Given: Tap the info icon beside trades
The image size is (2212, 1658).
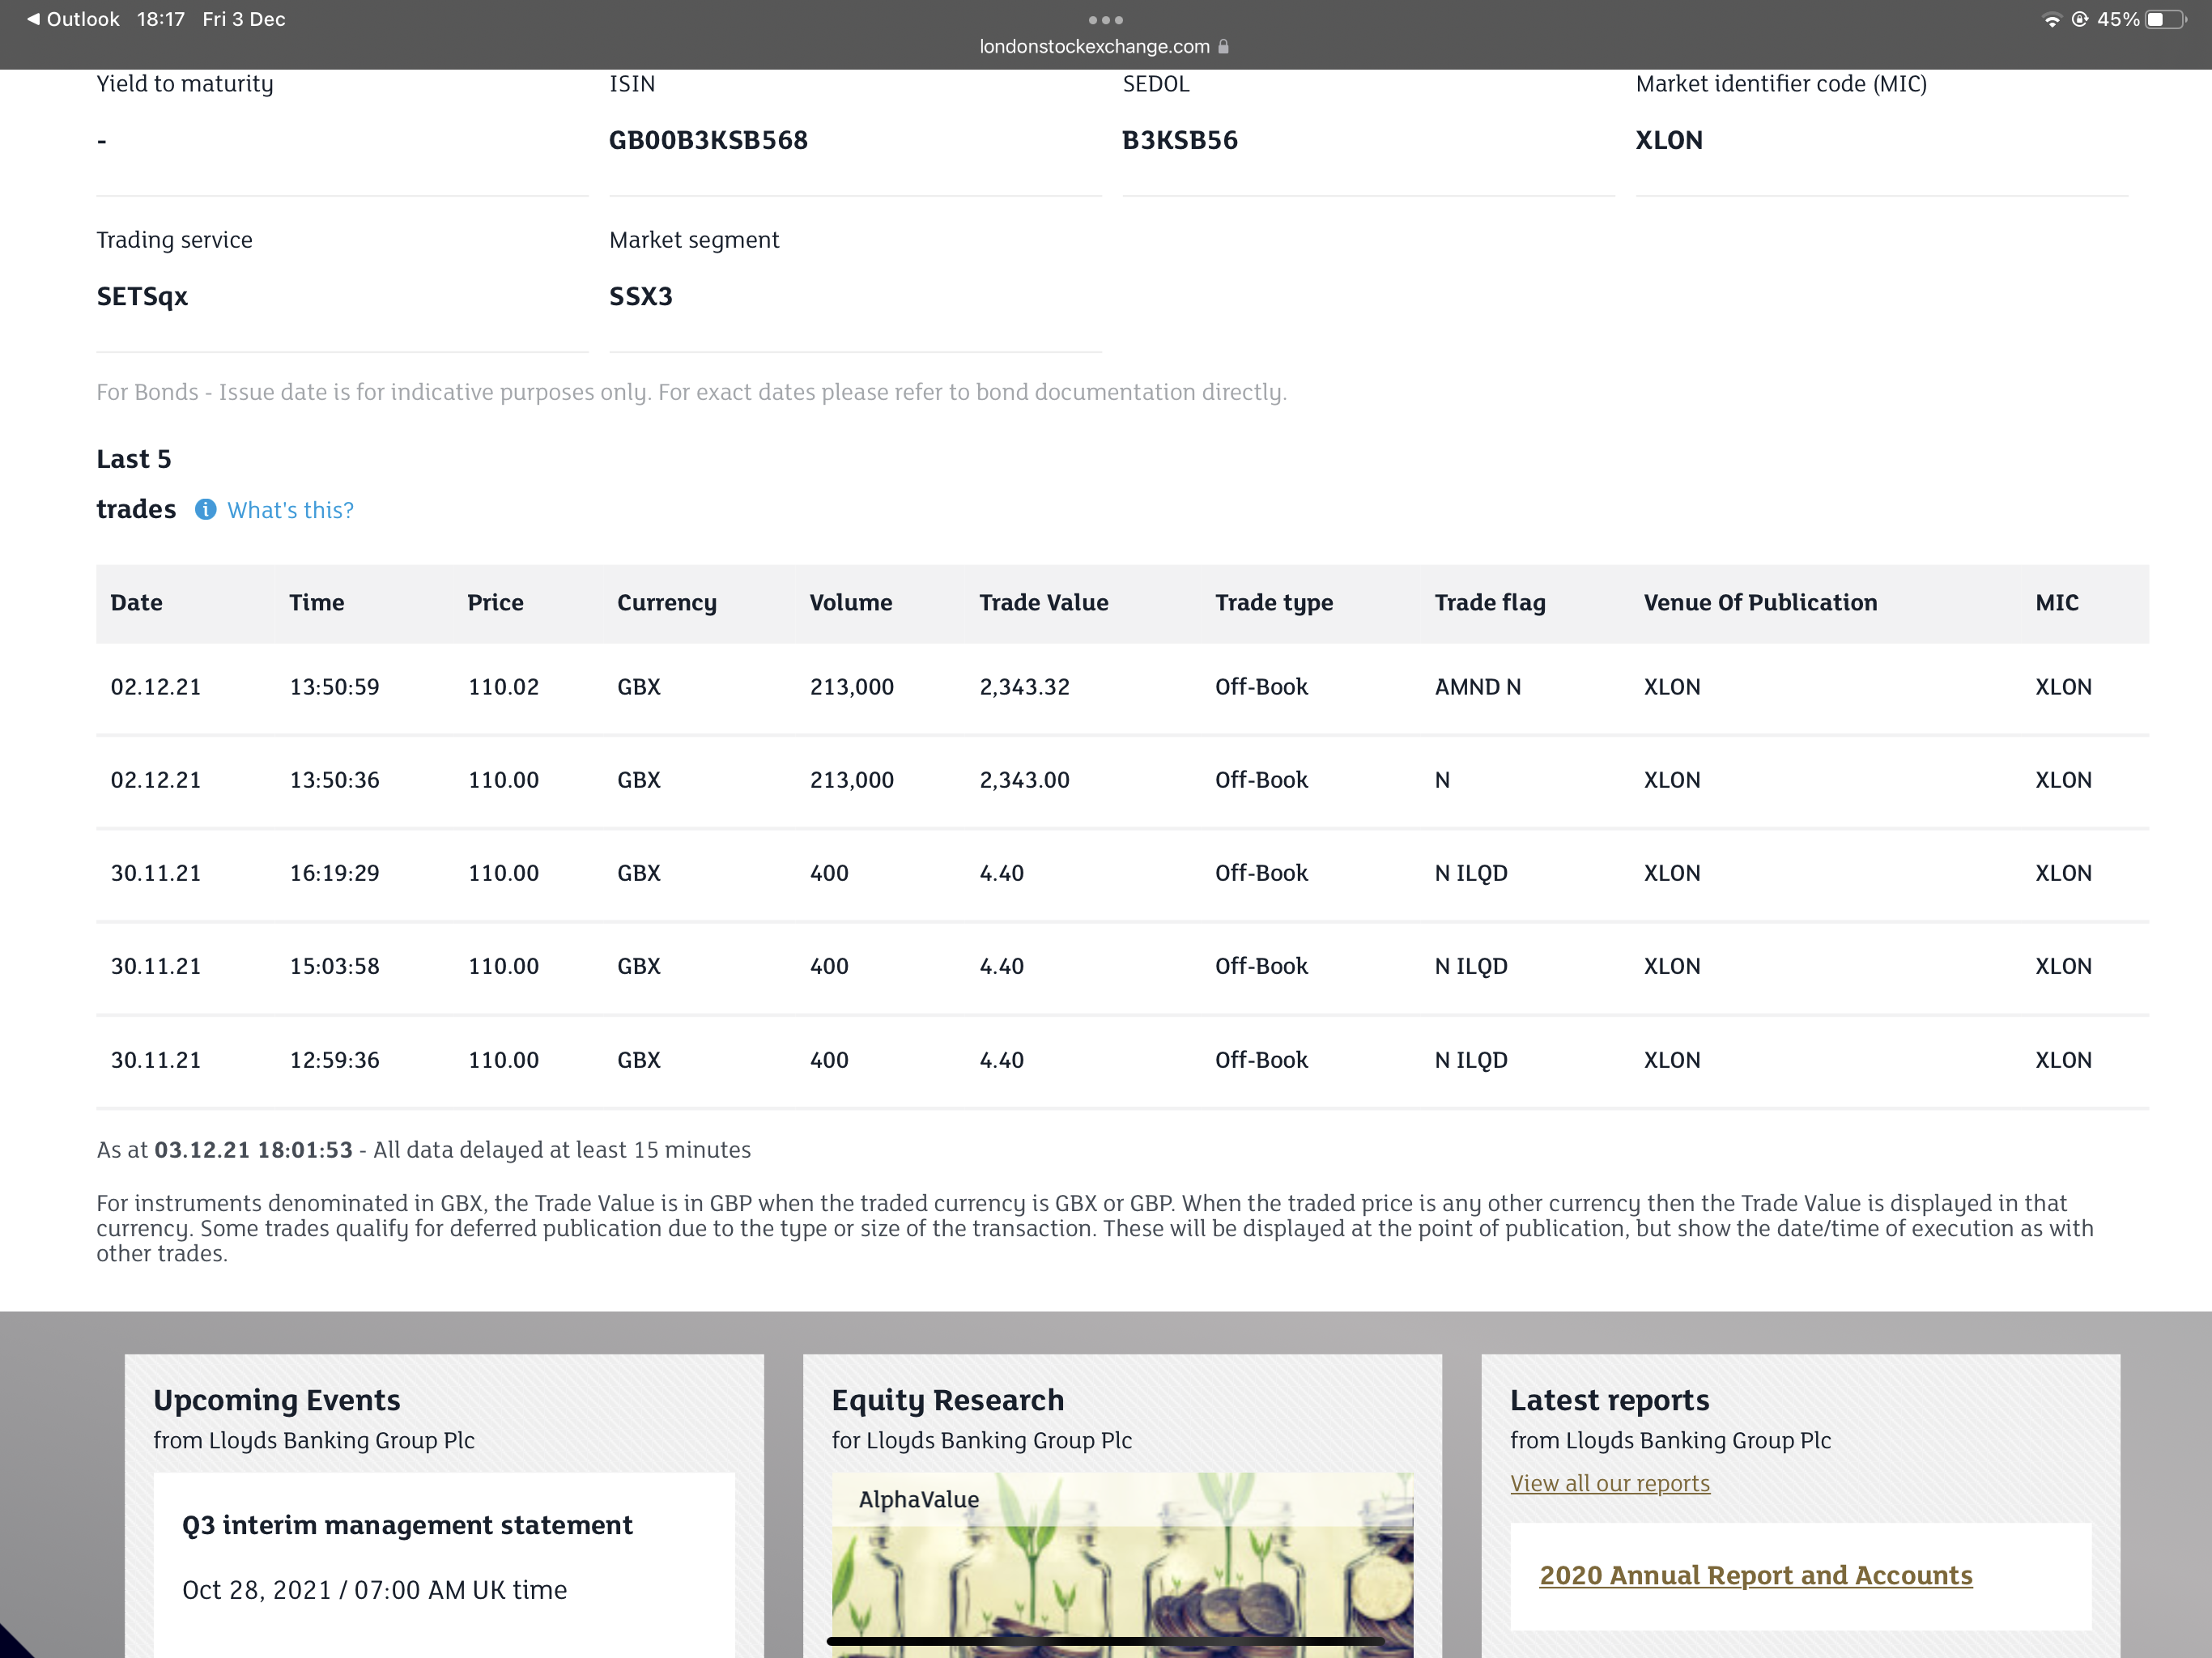Looking at the screenshot, I should point(205,510).
